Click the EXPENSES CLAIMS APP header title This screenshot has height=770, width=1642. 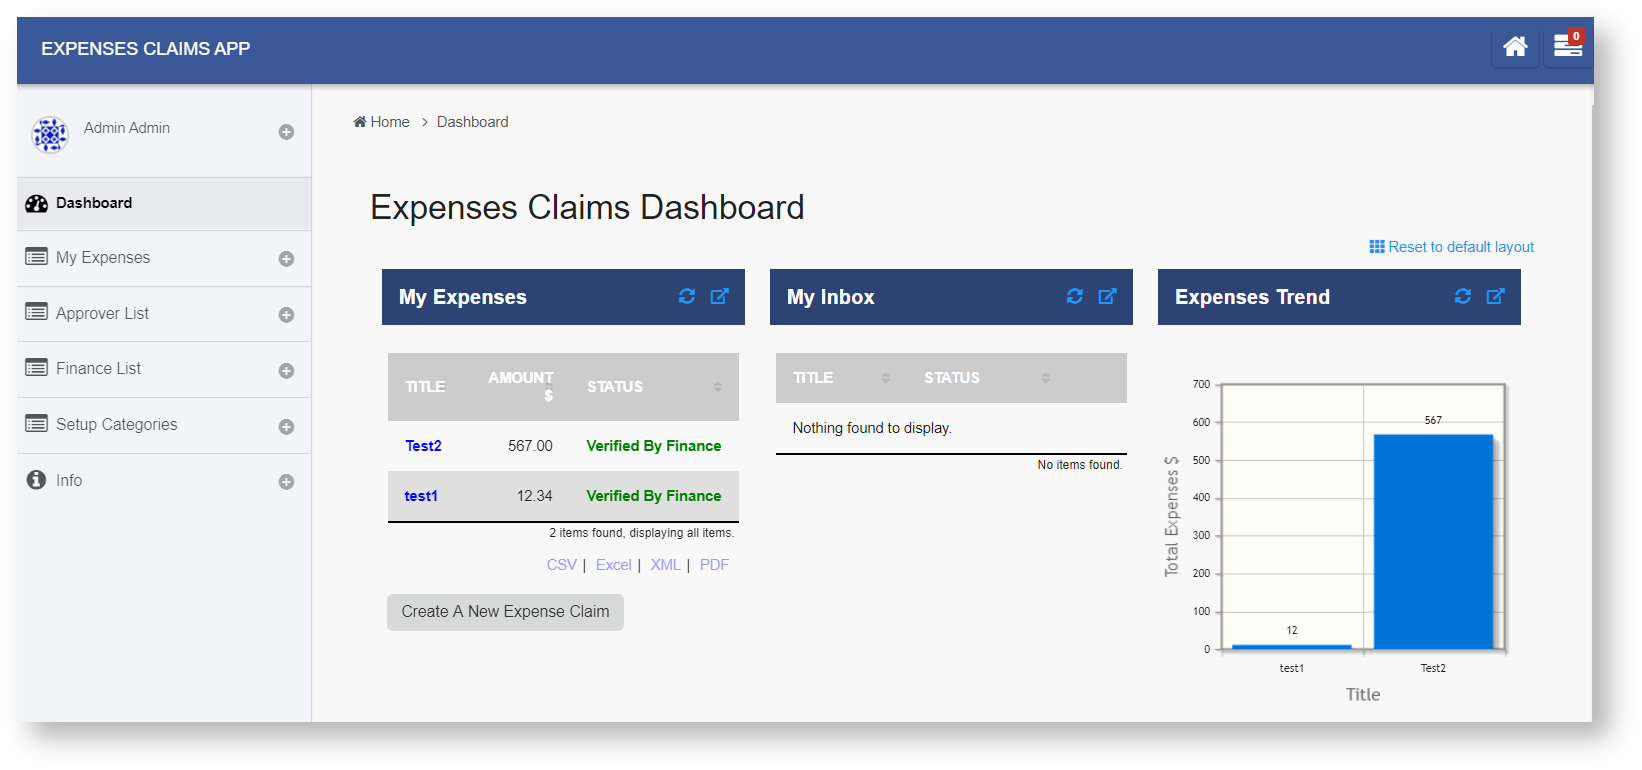pos(146,49)
